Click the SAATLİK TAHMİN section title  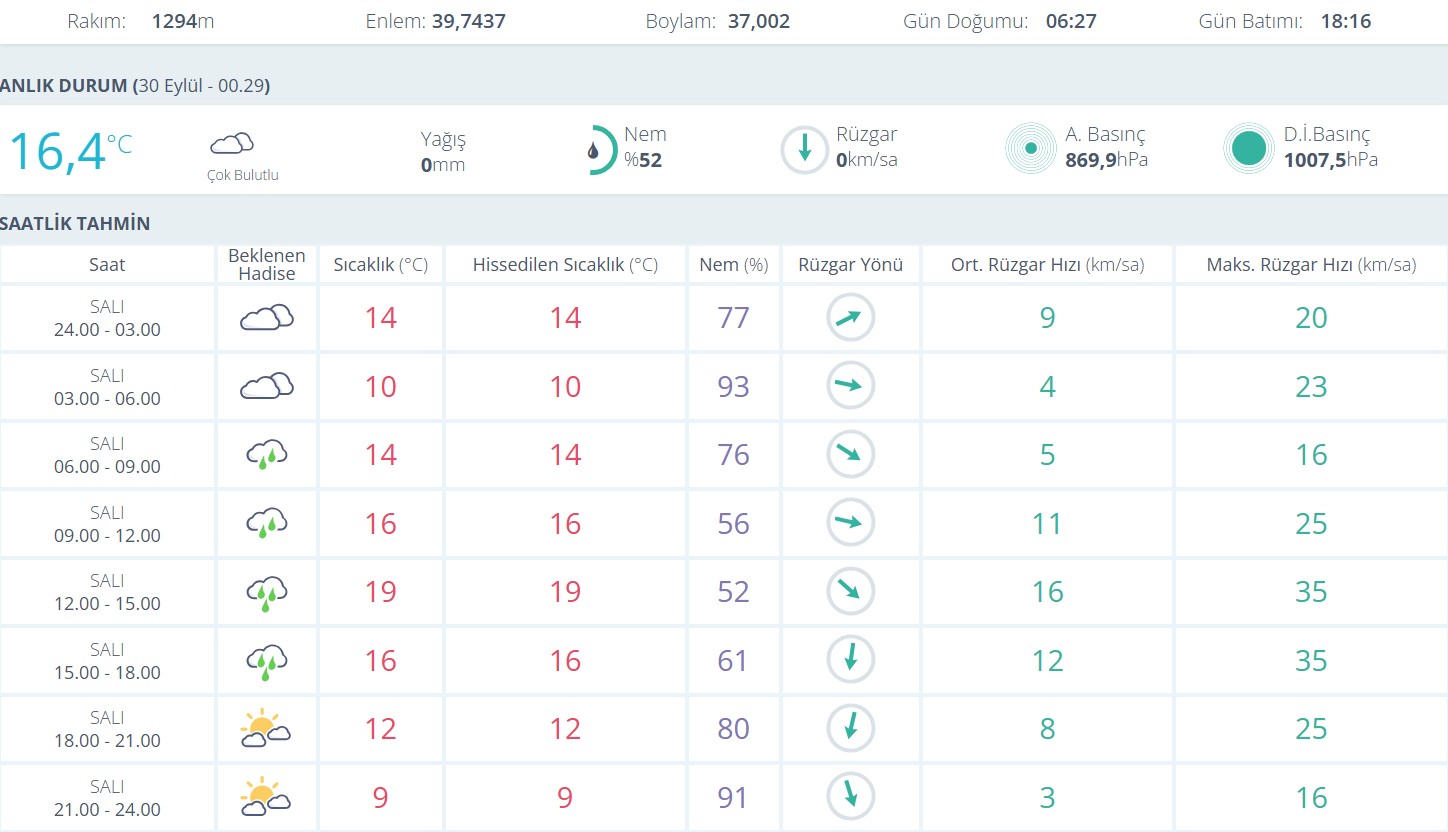tap(75, 223)
